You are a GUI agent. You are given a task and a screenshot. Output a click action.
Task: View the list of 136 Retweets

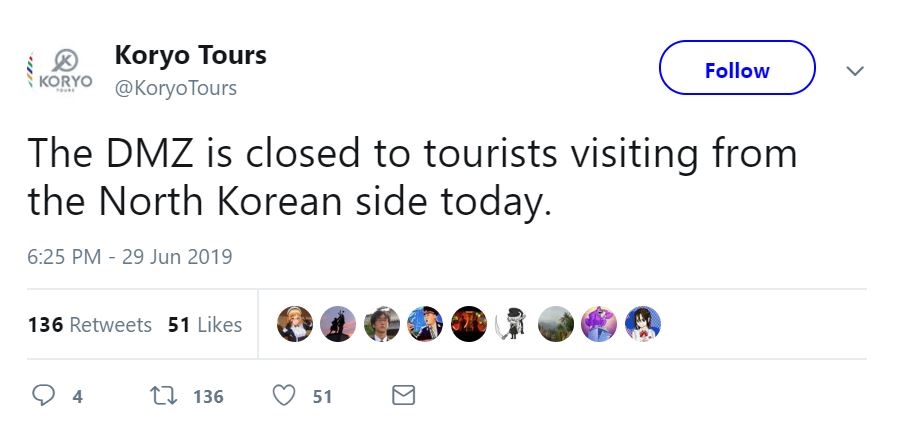[x=90, y=325]
